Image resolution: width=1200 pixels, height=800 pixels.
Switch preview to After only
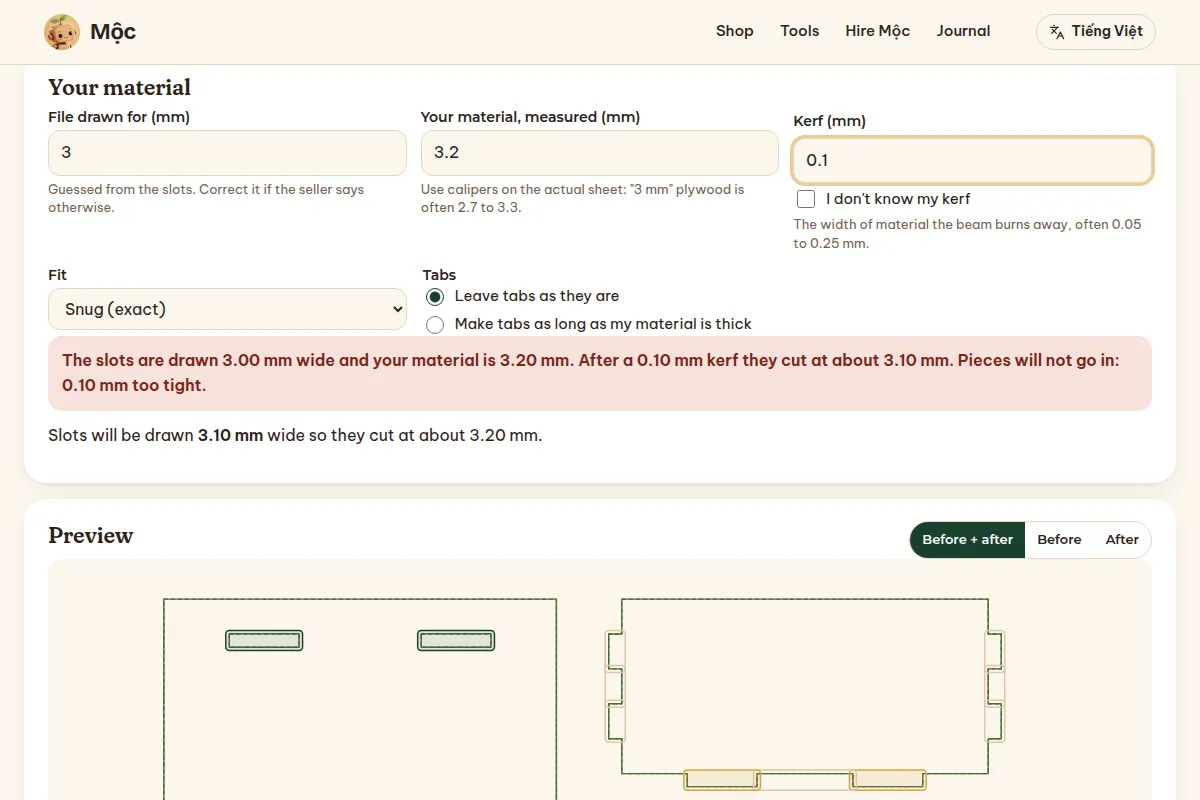[x=1122, y=540]
